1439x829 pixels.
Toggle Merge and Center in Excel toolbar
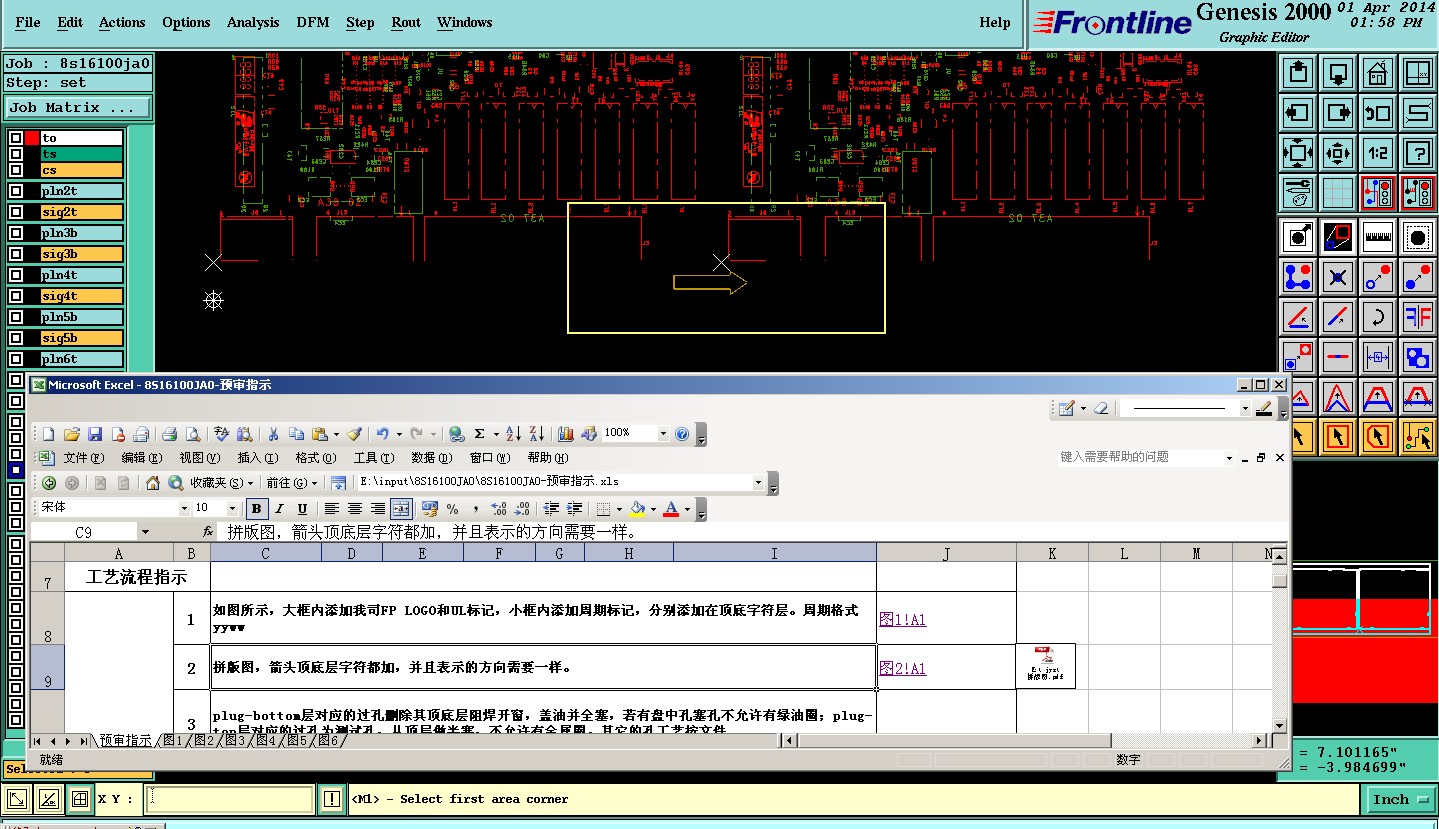pyautogui.click(x=401, y=509)
